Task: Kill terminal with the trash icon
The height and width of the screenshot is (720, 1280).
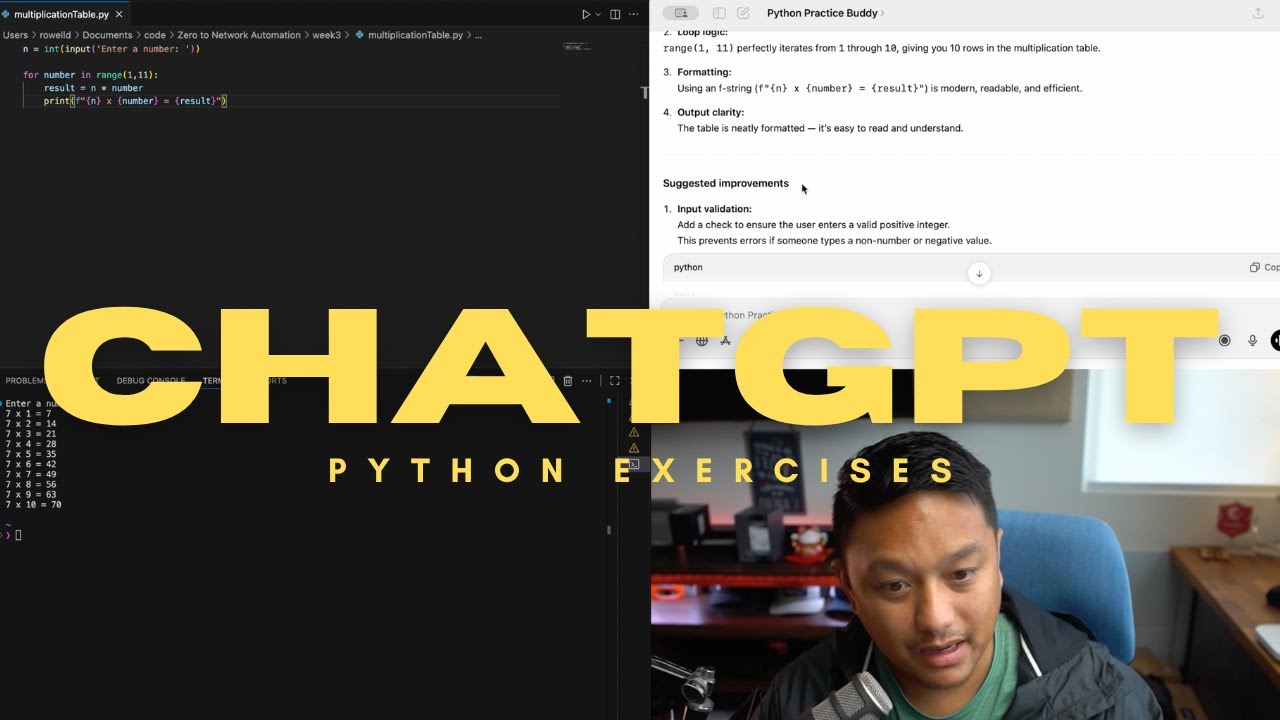Action: pos(568,381)
